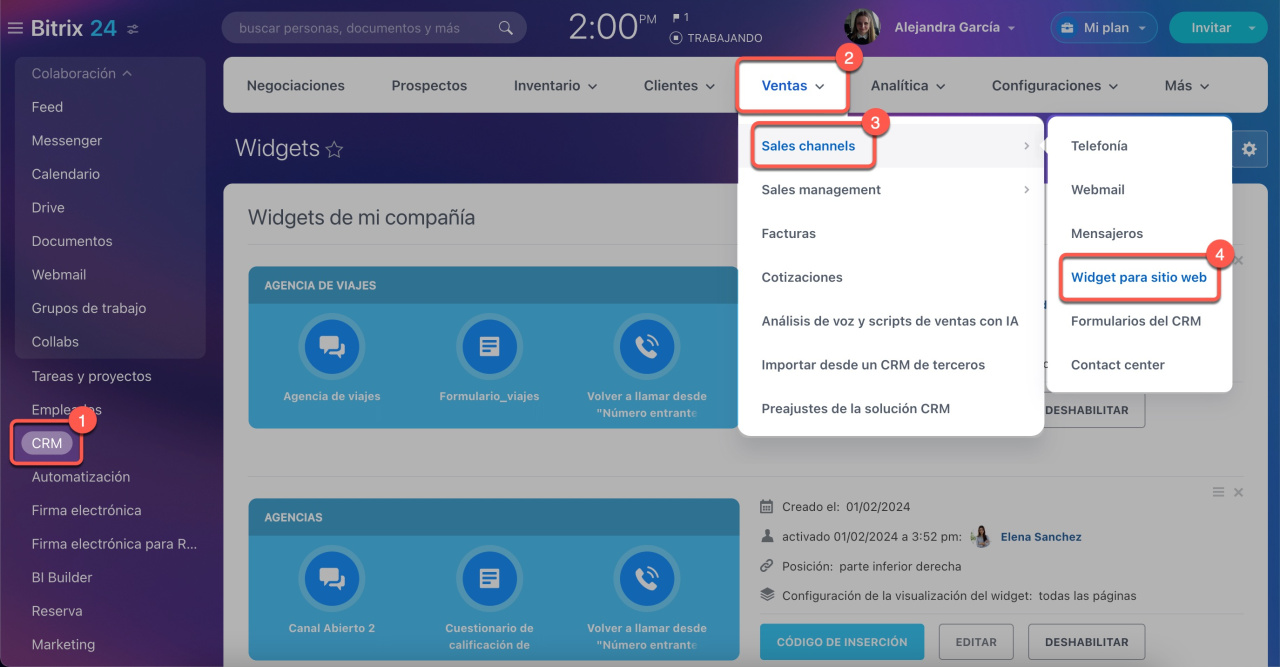Click the drag handle on Agencias widget

tap(1218, 492)
